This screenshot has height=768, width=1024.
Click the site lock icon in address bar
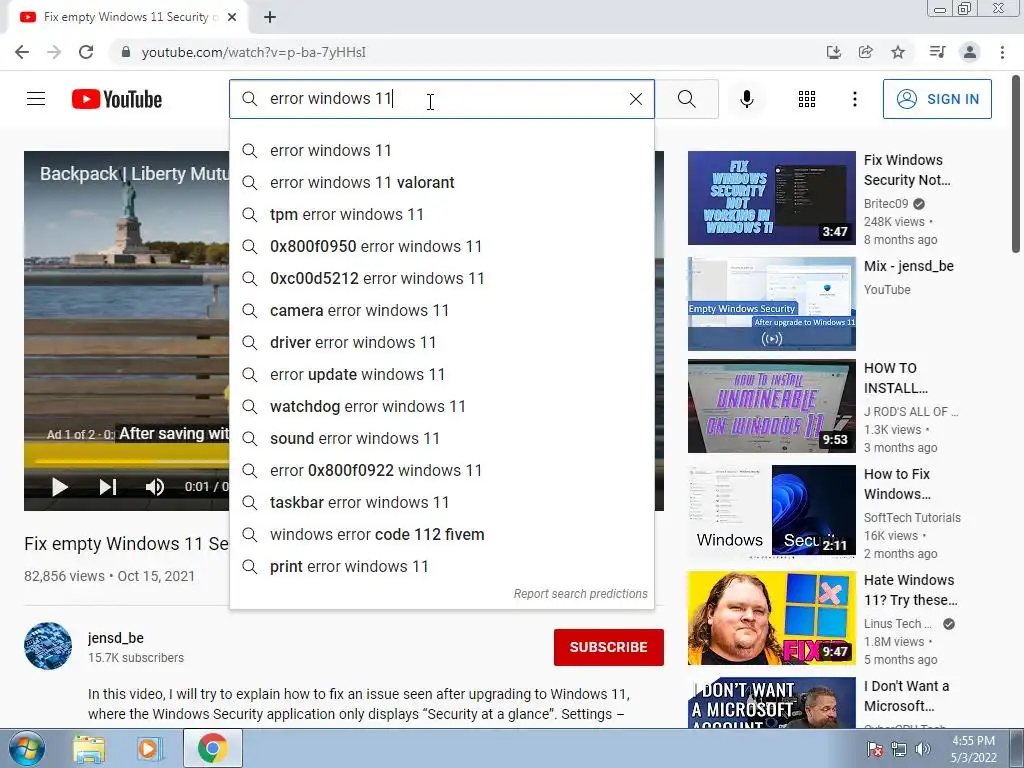tap(126, 52)
